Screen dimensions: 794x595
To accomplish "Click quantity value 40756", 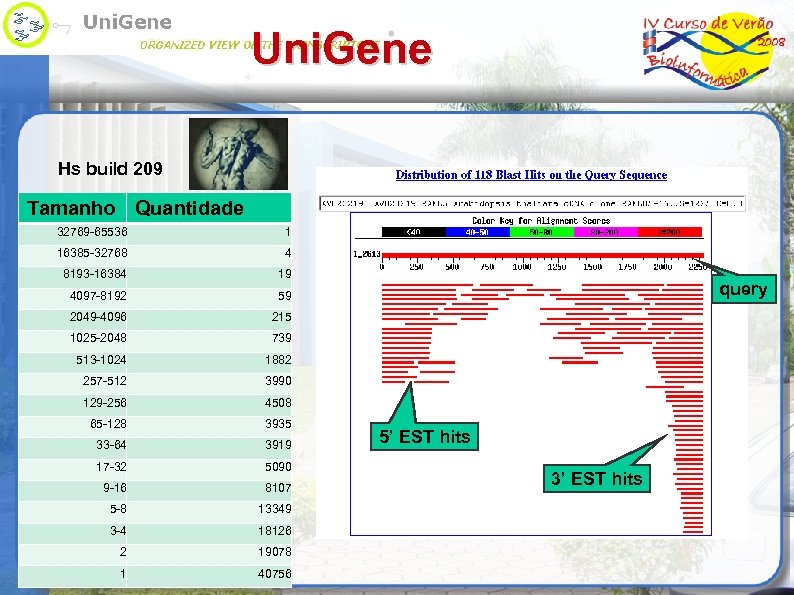I will coord(274,574).
